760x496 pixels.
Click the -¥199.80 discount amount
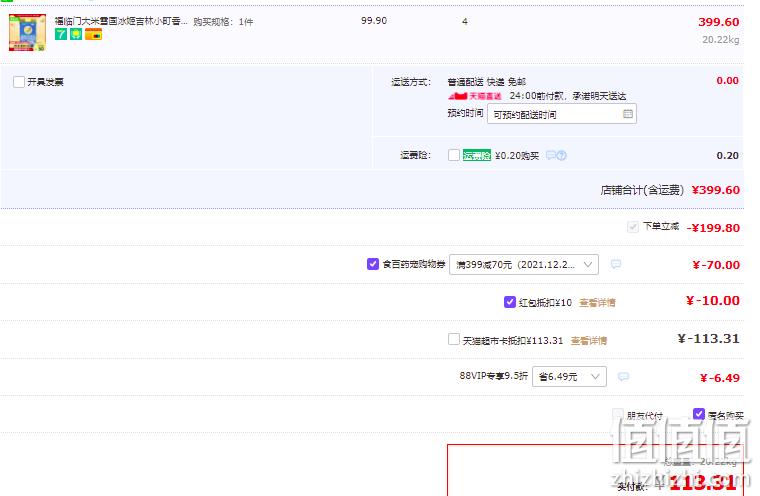(713, 228)
